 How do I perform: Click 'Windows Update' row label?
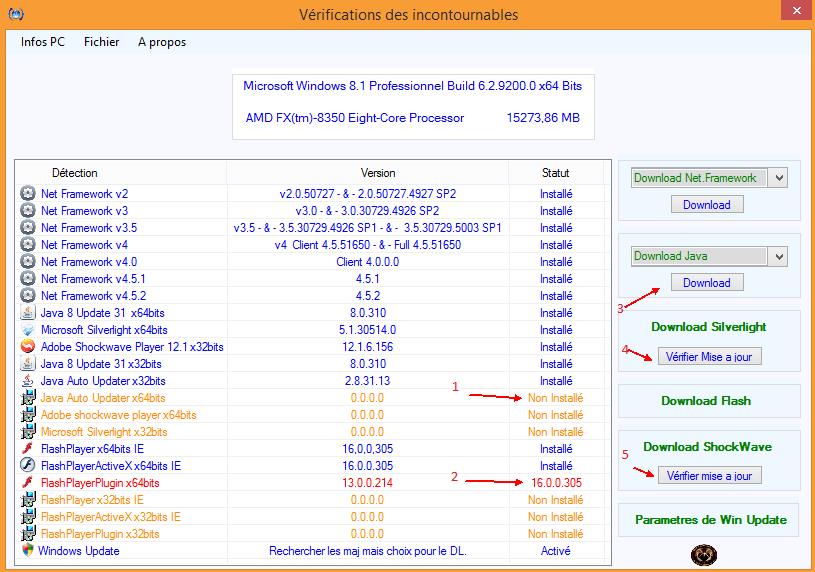pyautogui.click(x=78, y=551)
